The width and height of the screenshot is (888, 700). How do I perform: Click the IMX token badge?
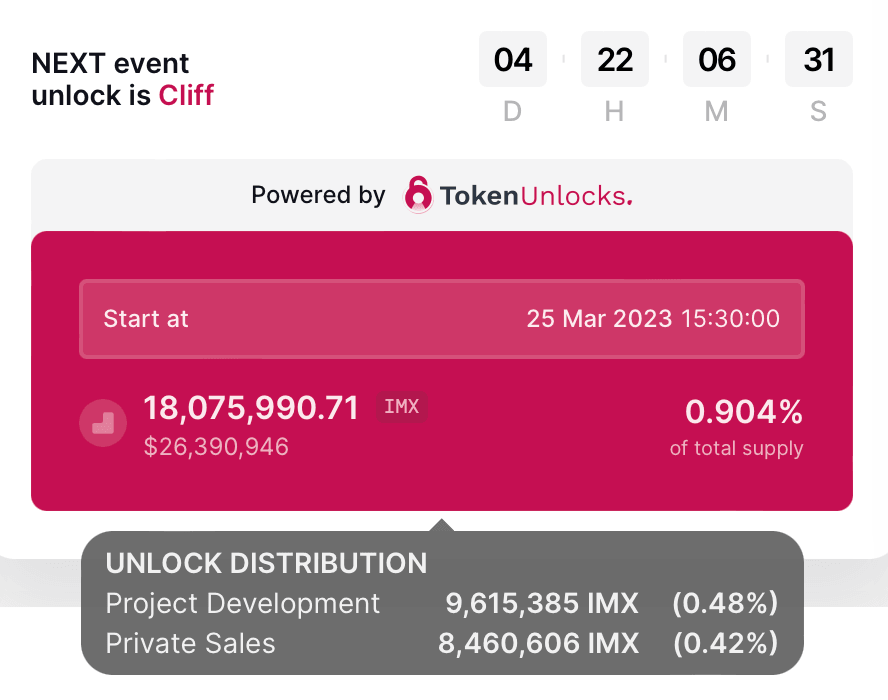tap(401, 407)
